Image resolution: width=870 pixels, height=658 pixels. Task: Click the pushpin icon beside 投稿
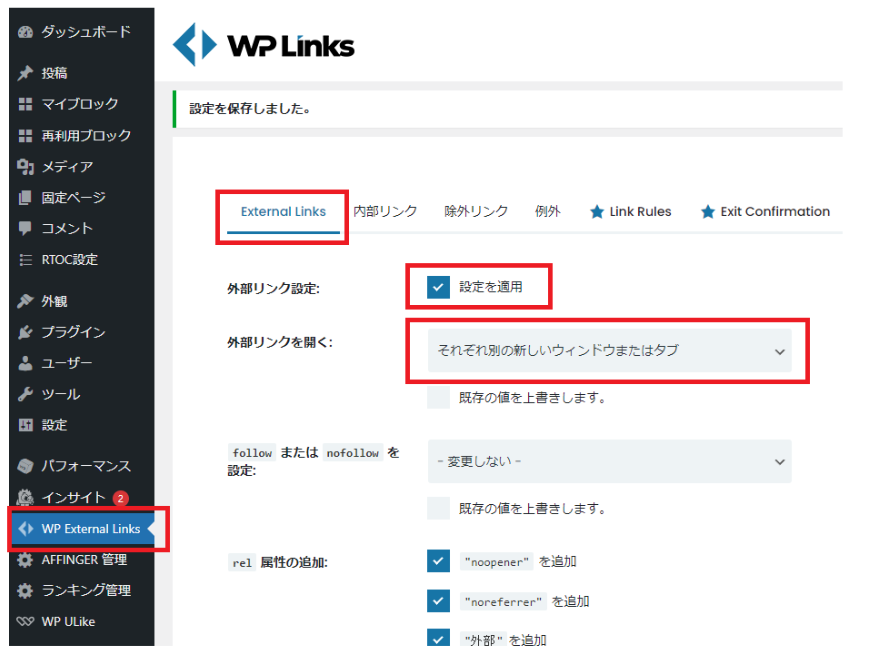click(x=26, y=73)
